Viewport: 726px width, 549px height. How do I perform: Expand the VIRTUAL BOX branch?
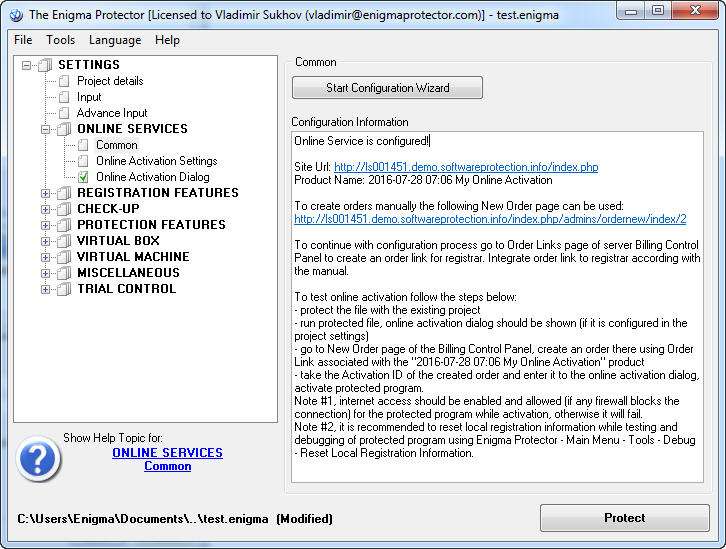pyautogui.click(x=45, y=241)
